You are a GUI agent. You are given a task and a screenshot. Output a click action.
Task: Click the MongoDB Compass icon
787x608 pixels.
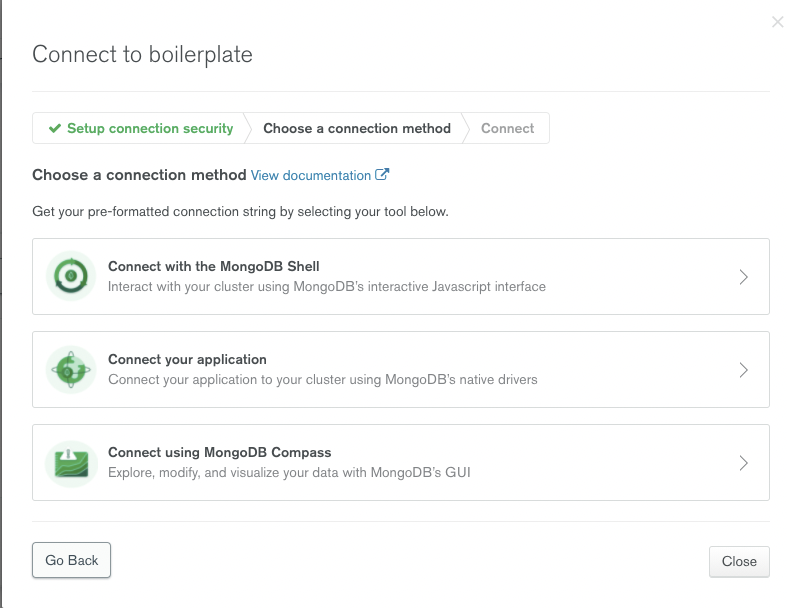point(71,463)
